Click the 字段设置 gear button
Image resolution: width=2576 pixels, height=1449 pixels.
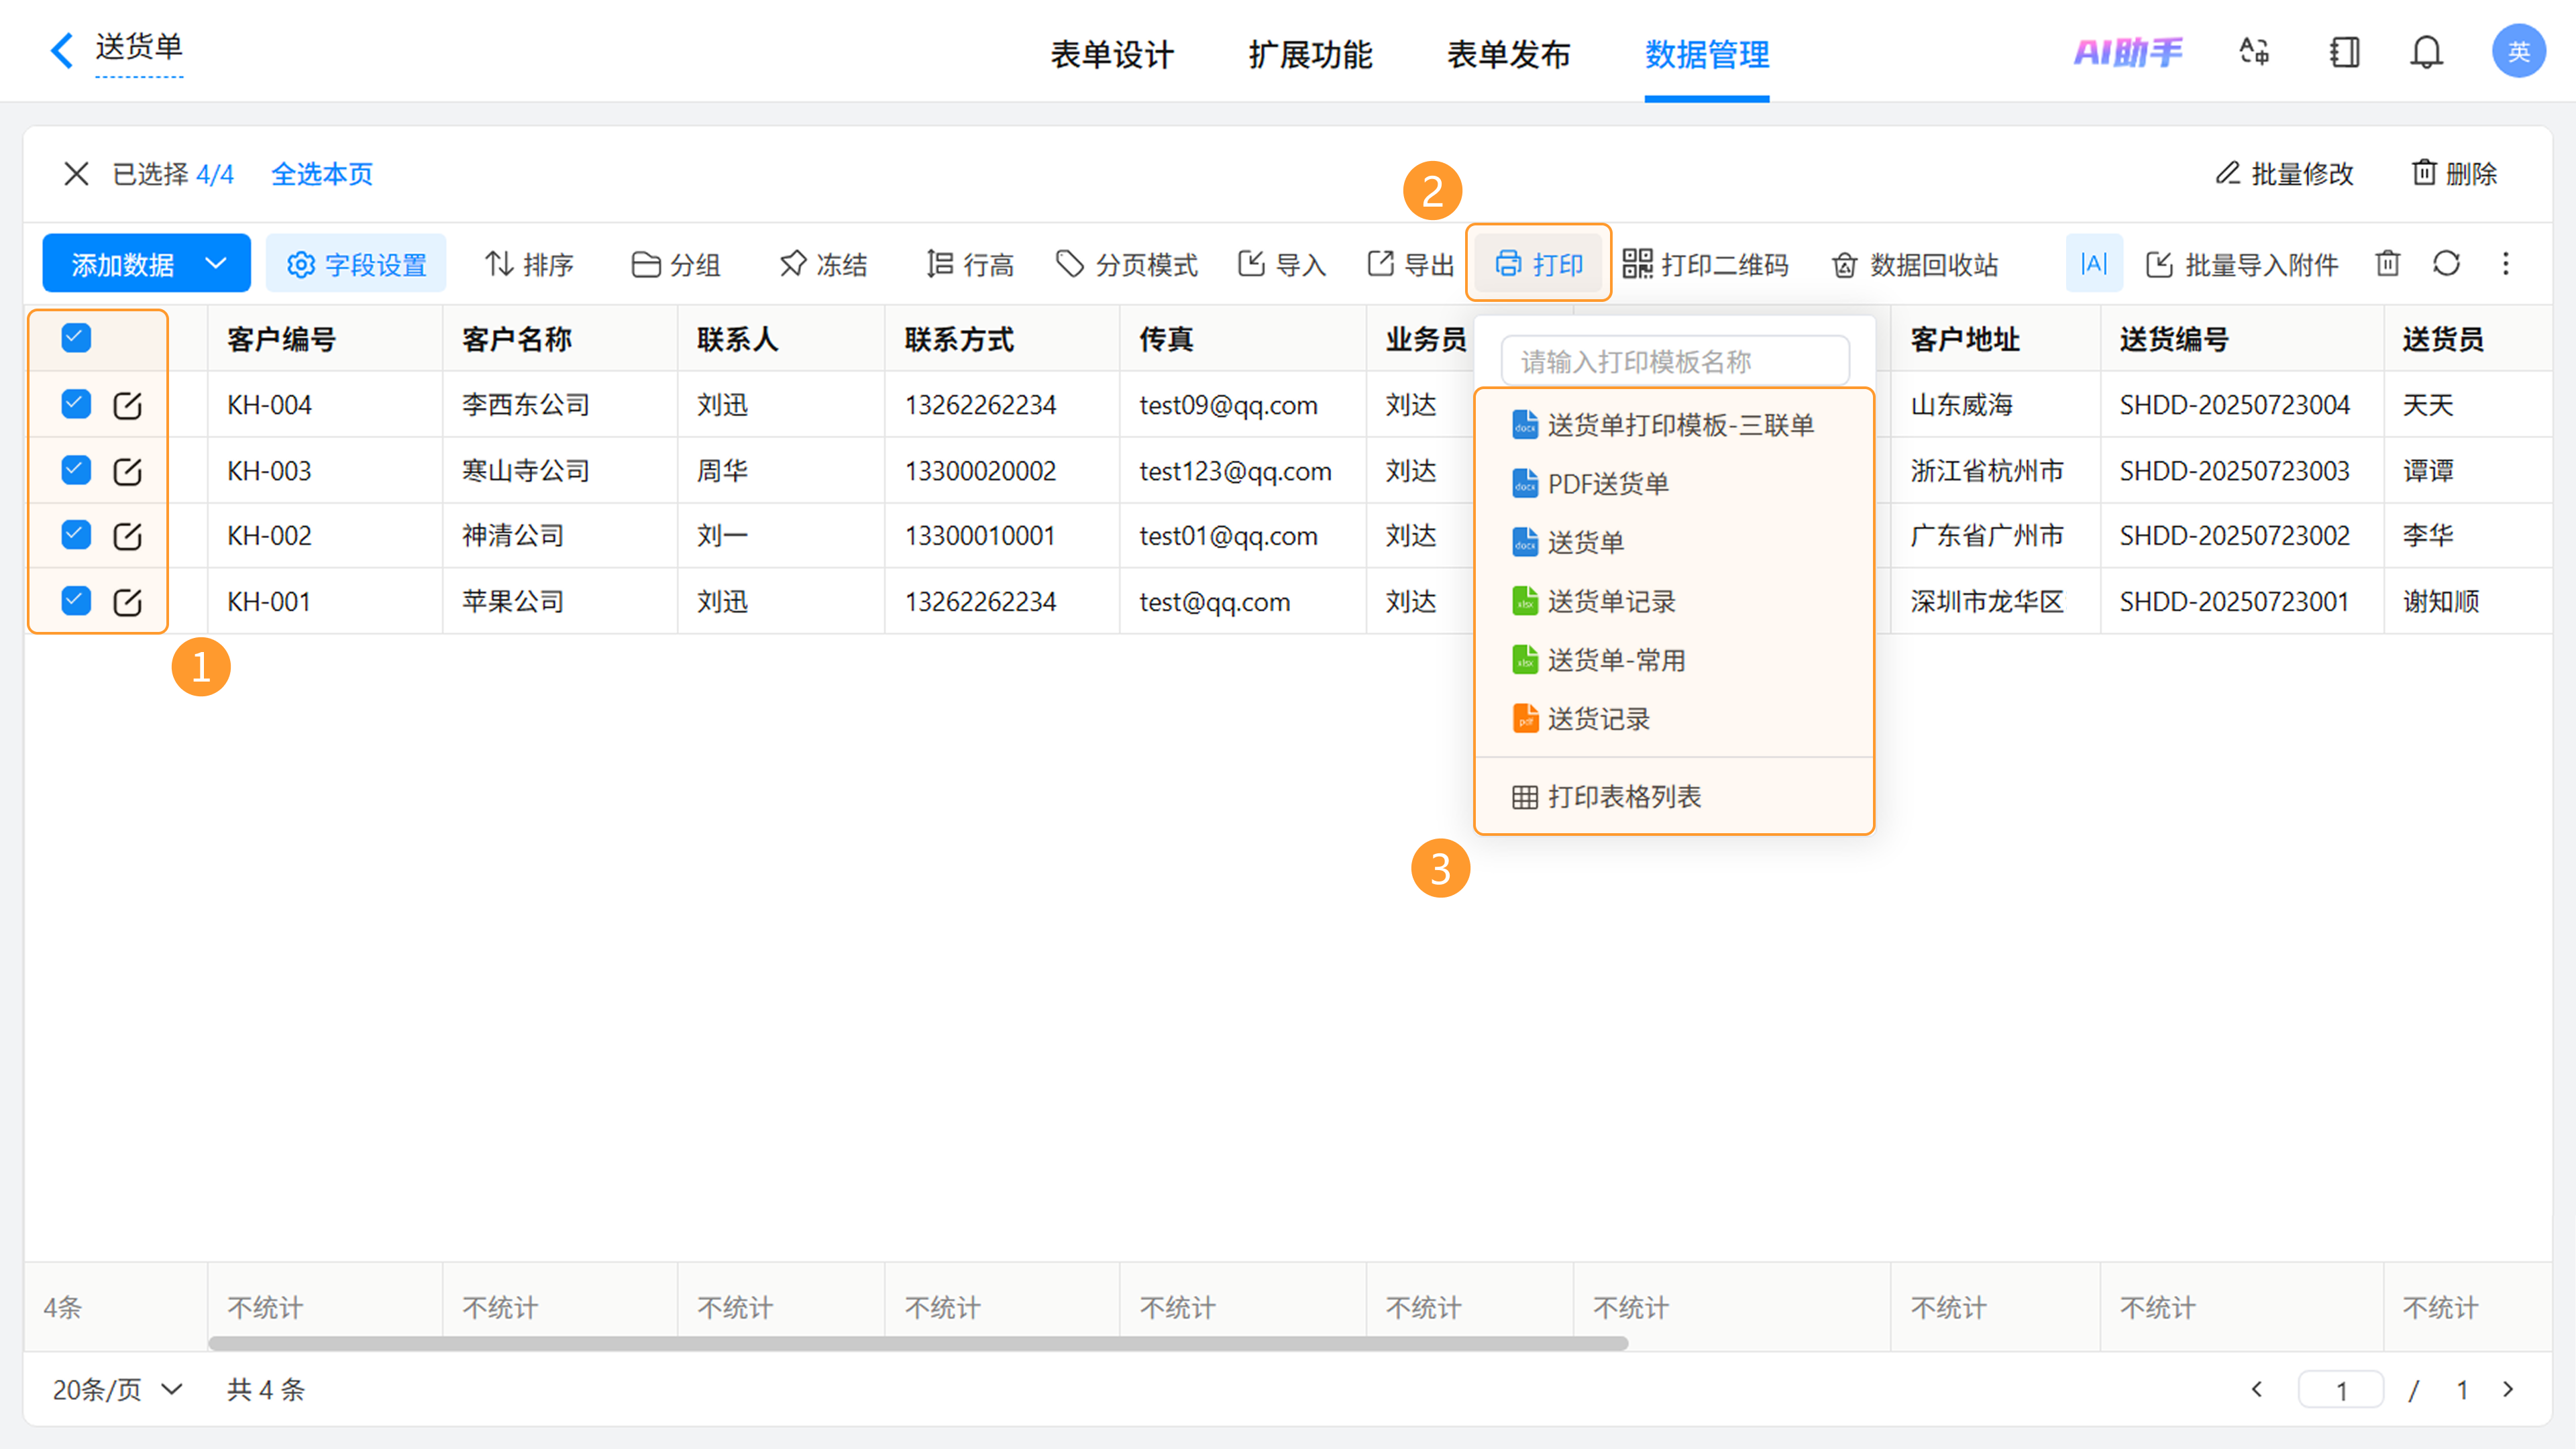356,264
